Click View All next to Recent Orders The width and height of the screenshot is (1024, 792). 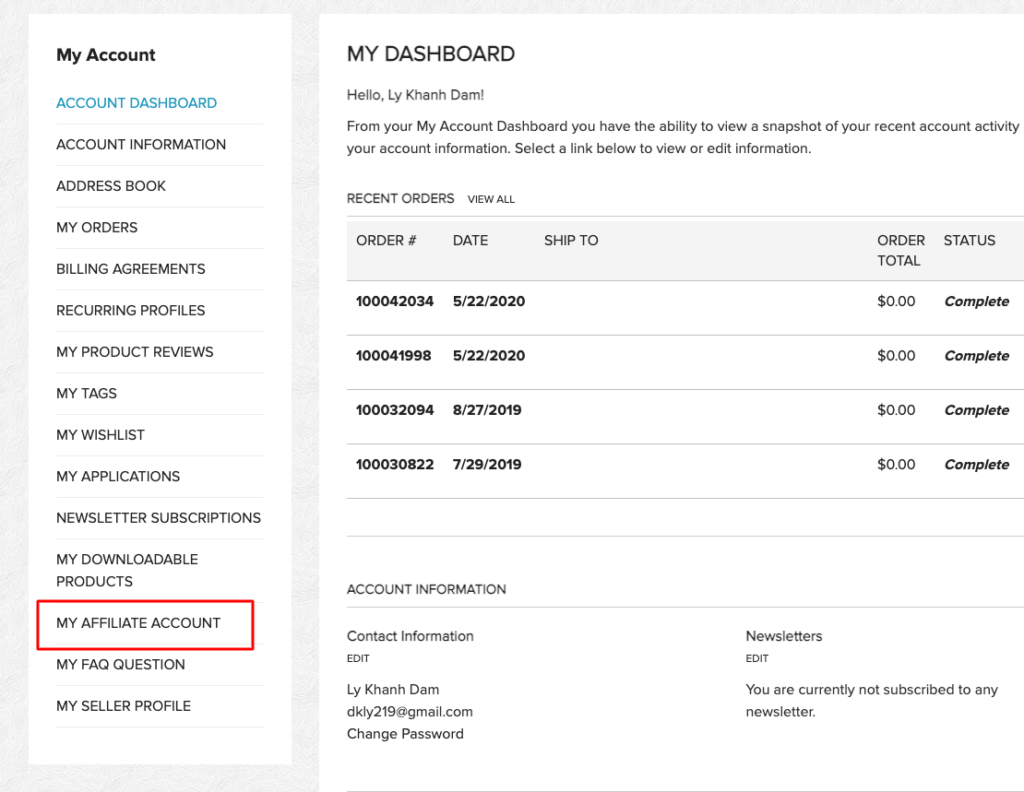pyautogui.click(x=491, y=199)
